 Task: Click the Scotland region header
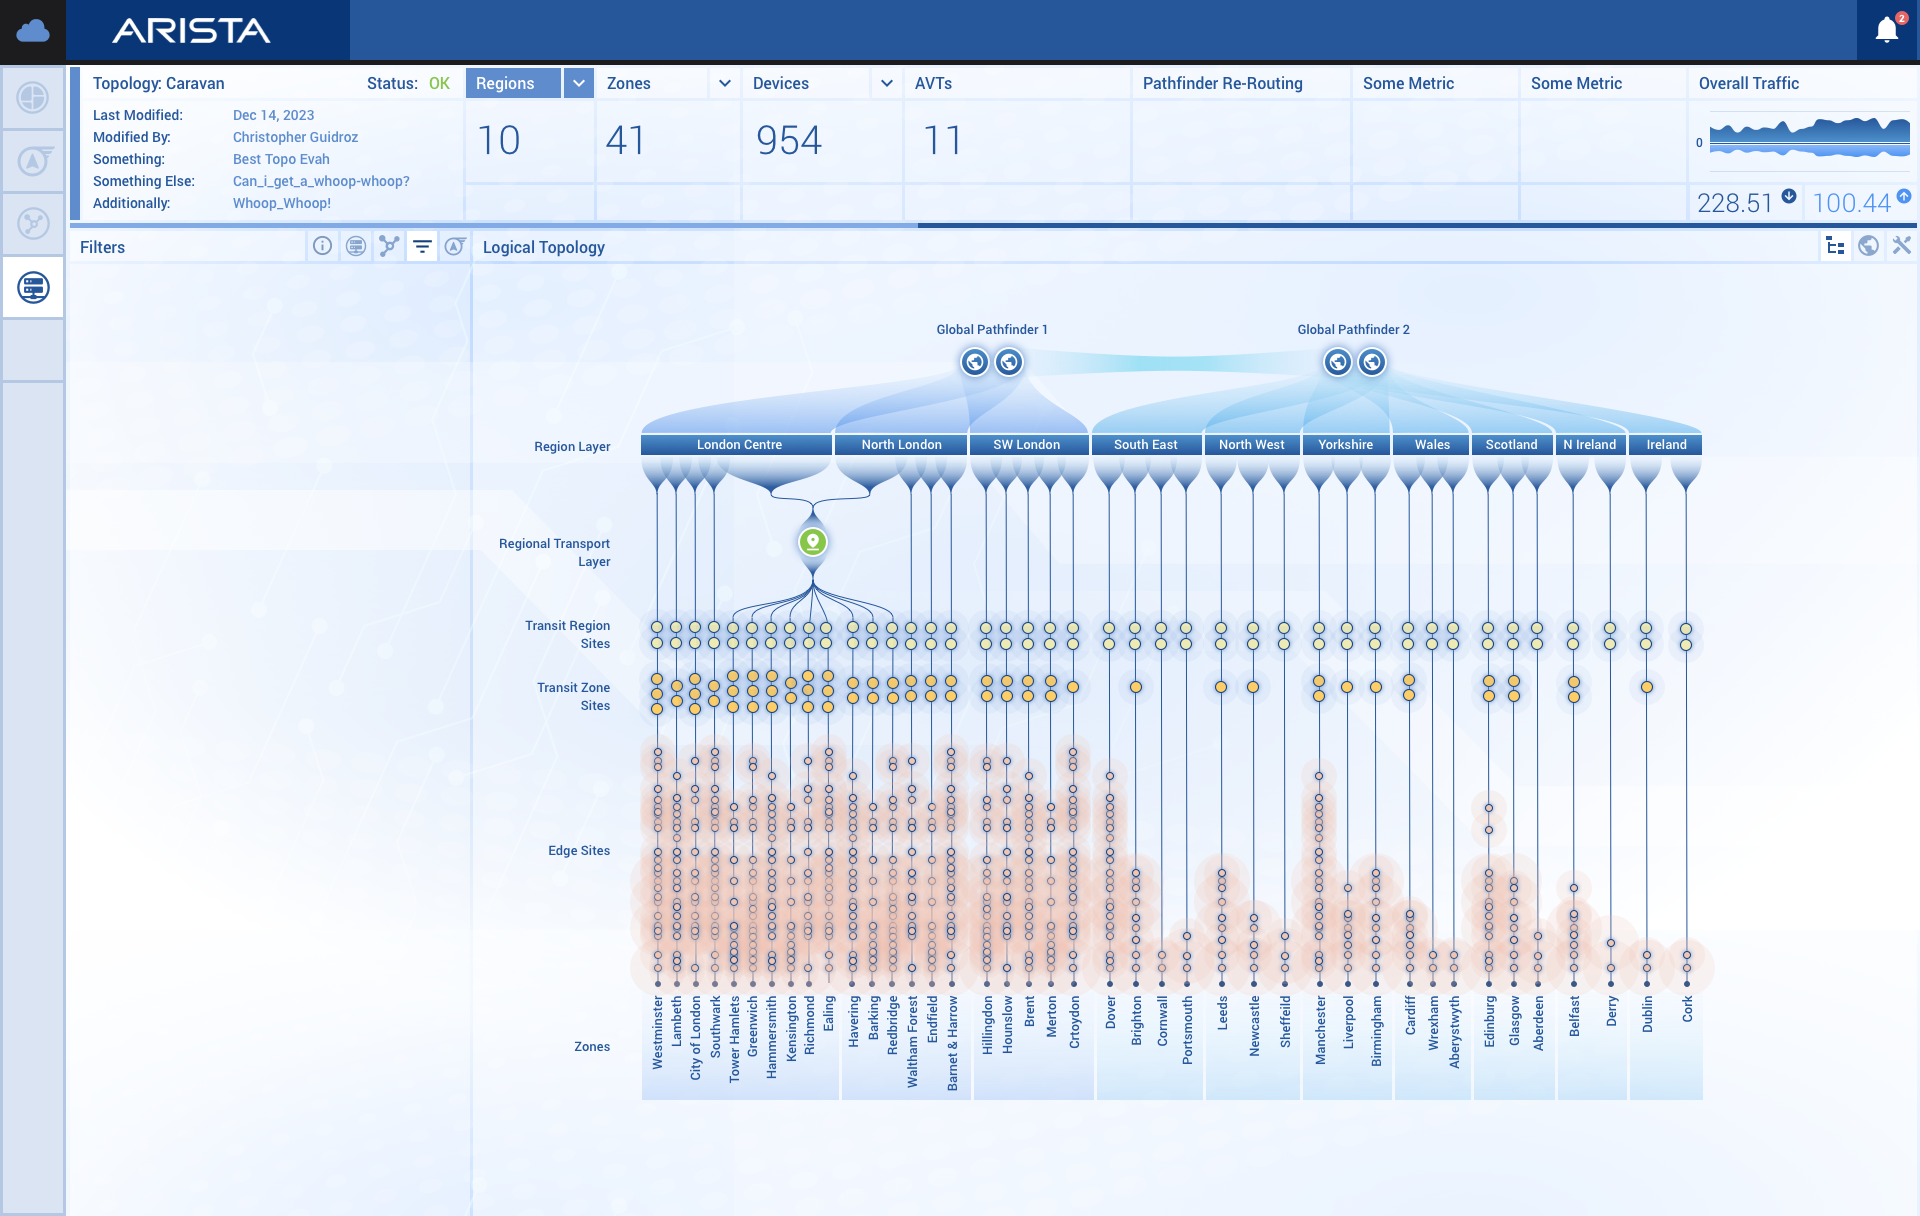pos(1511,445)
